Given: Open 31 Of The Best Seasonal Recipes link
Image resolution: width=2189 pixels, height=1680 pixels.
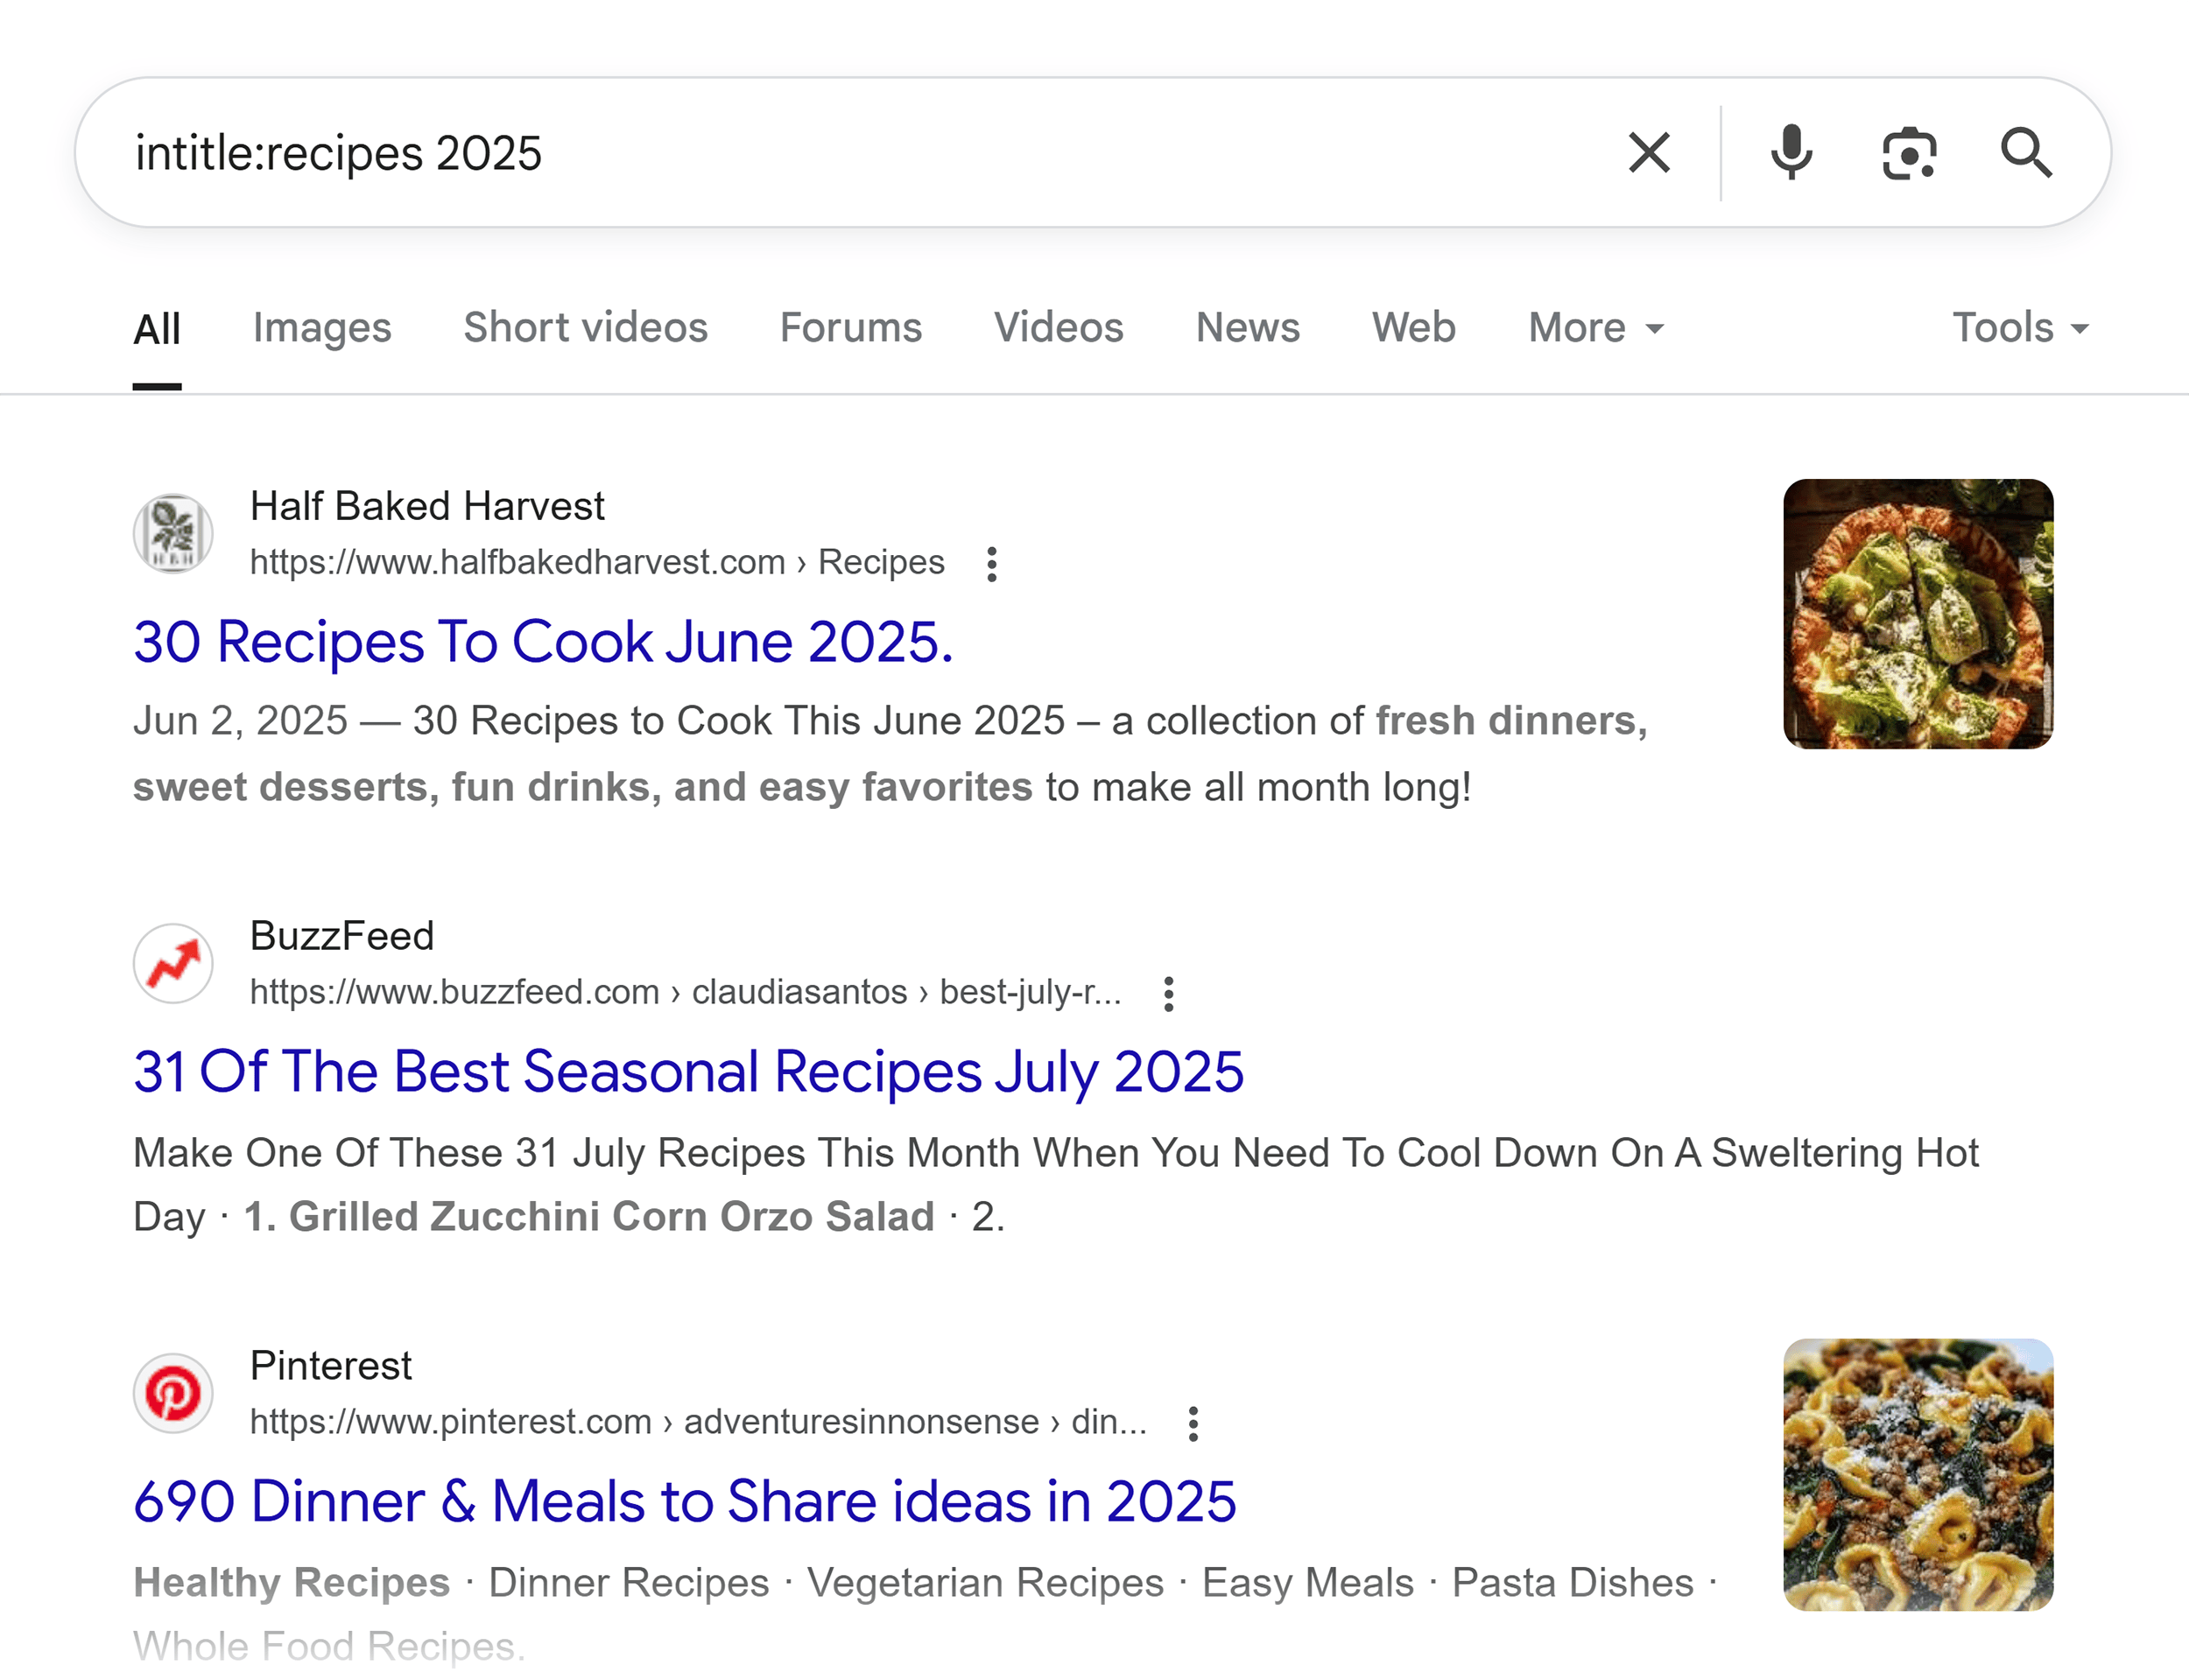Looking at the screenshot, I should [689, 1072].
